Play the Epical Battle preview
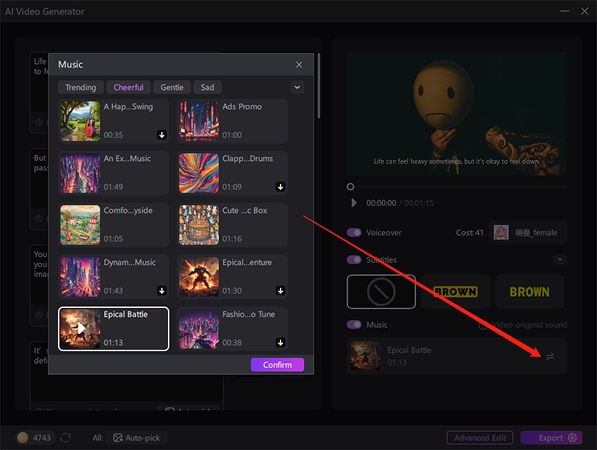The image size is (597, 450). 81,328
